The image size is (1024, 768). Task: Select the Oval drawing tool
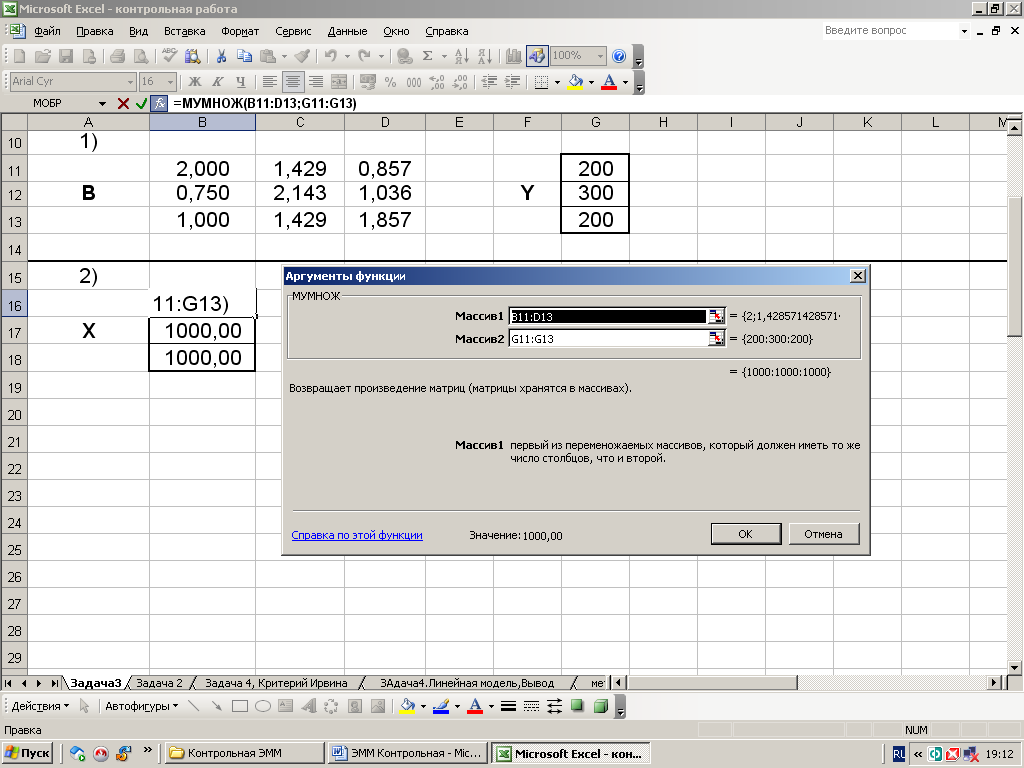263,706
